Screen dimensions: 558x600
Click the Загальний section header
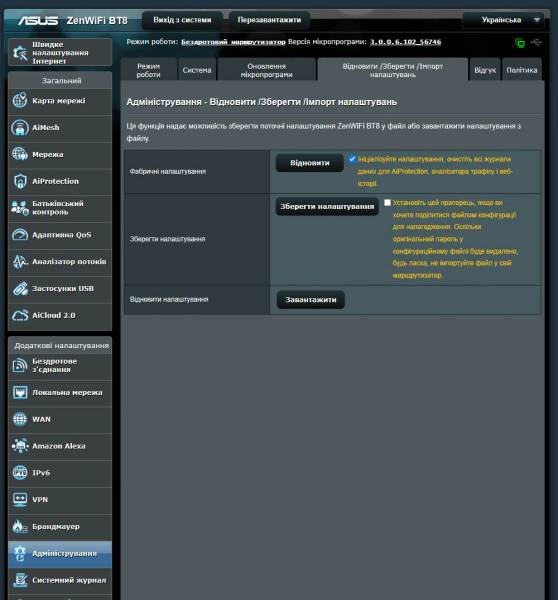[x=61, y=81]
